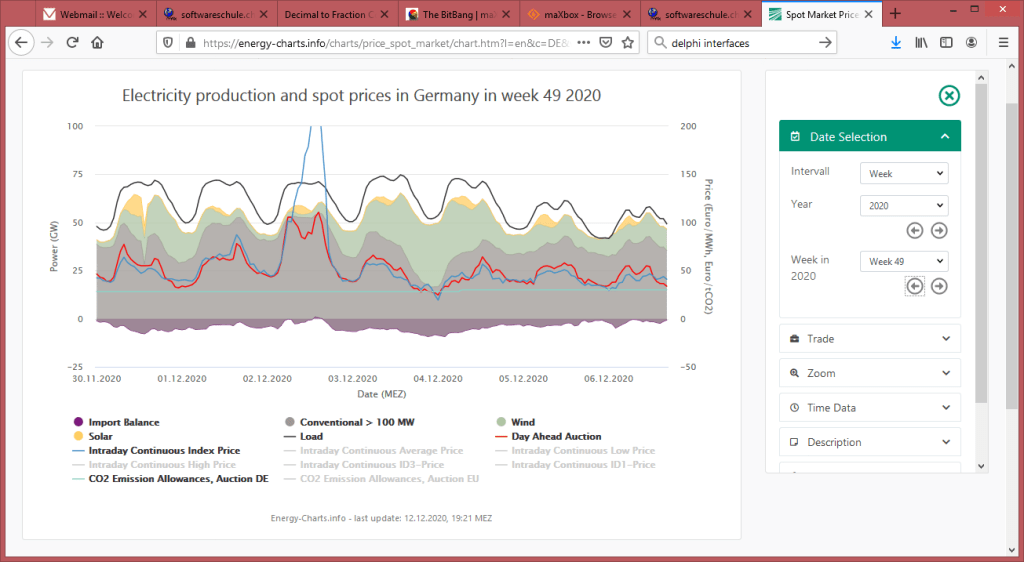Open the Week 49 dropdown
1024x562 pixels.
pos(903,262)
